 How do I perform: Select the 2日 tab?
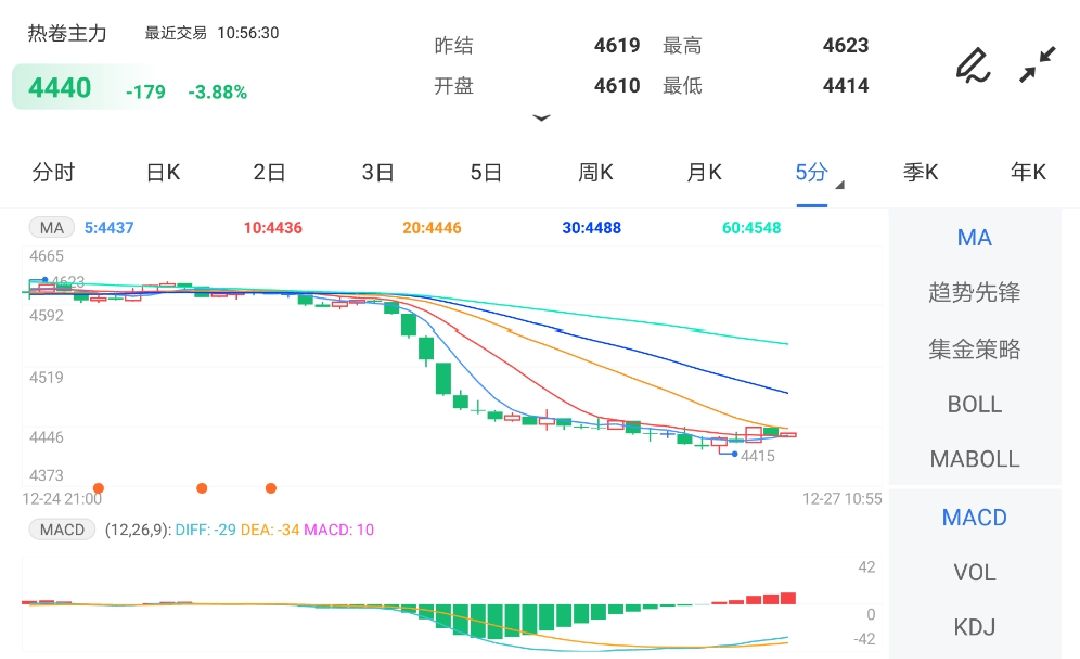tap(269, 172)
